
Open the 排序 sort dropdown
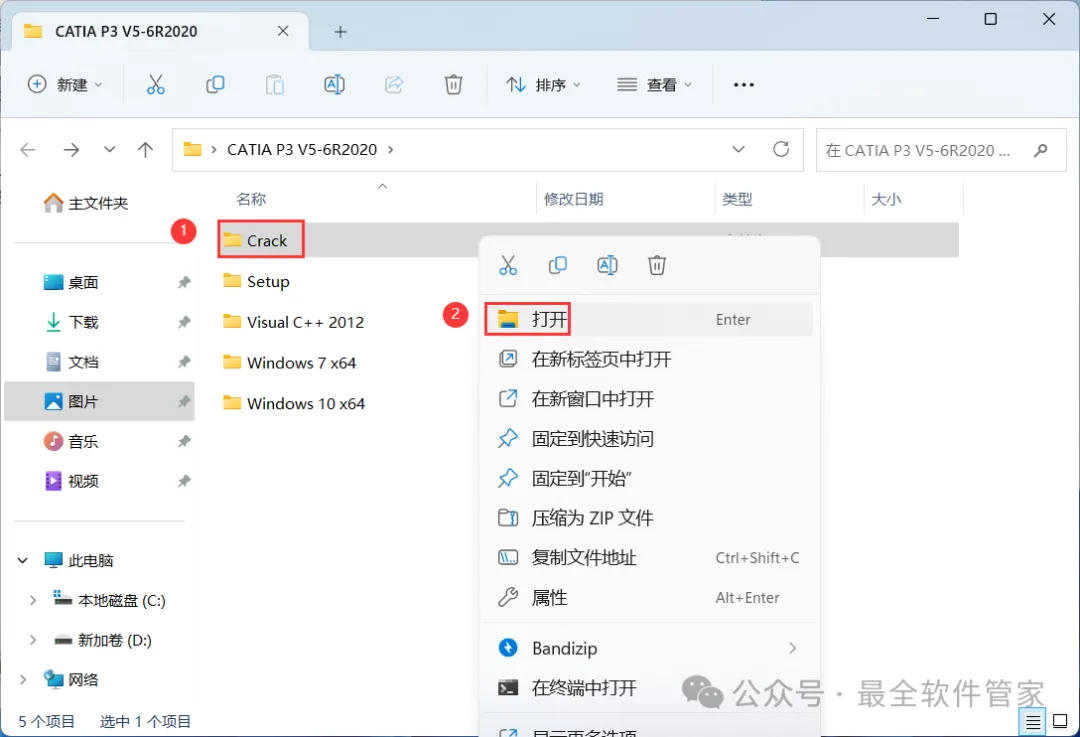click(543, 85)
